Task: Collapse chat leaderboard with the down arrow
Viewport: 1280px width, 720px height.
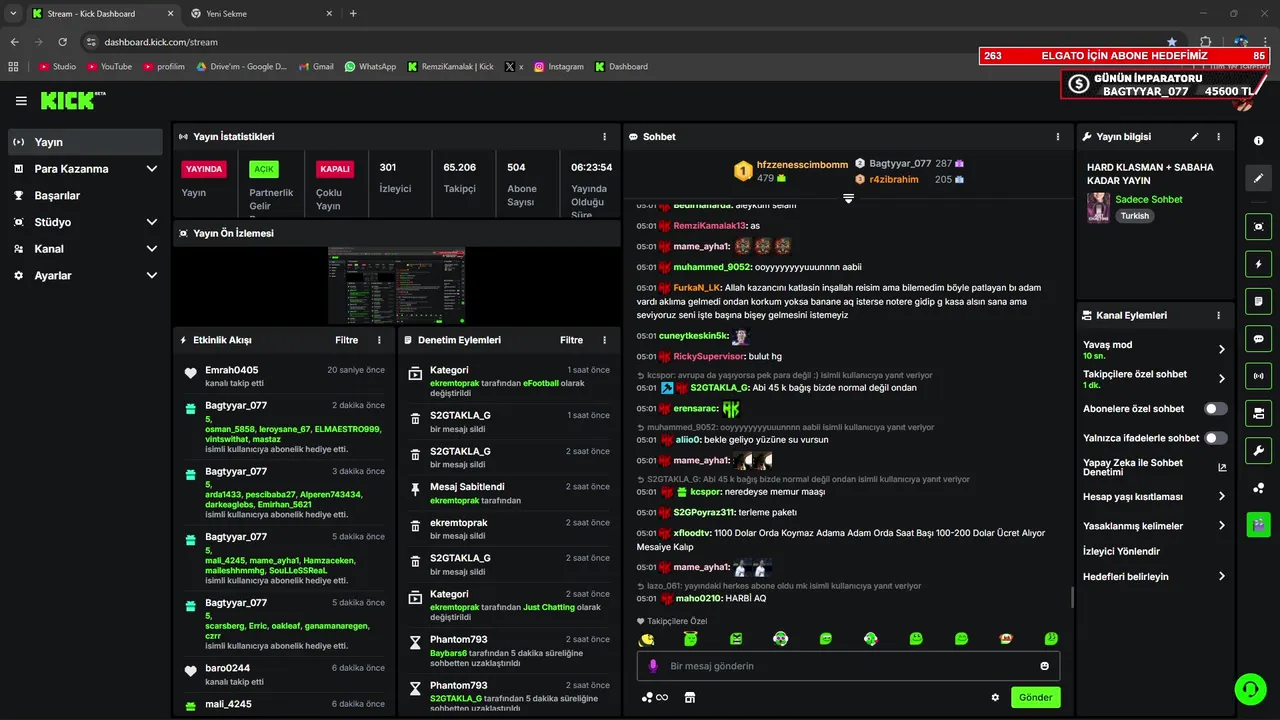Action: 848,198
